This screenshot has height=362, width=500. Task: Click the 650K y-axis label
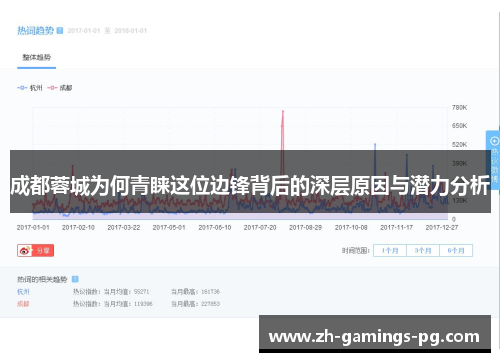click(x=459, y=126)
